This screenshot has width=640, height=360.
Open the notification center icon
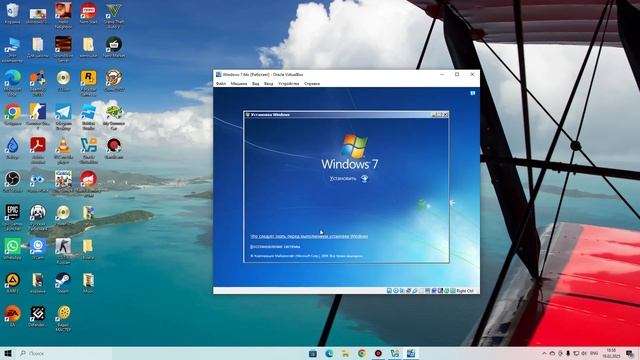click(630, 353)
